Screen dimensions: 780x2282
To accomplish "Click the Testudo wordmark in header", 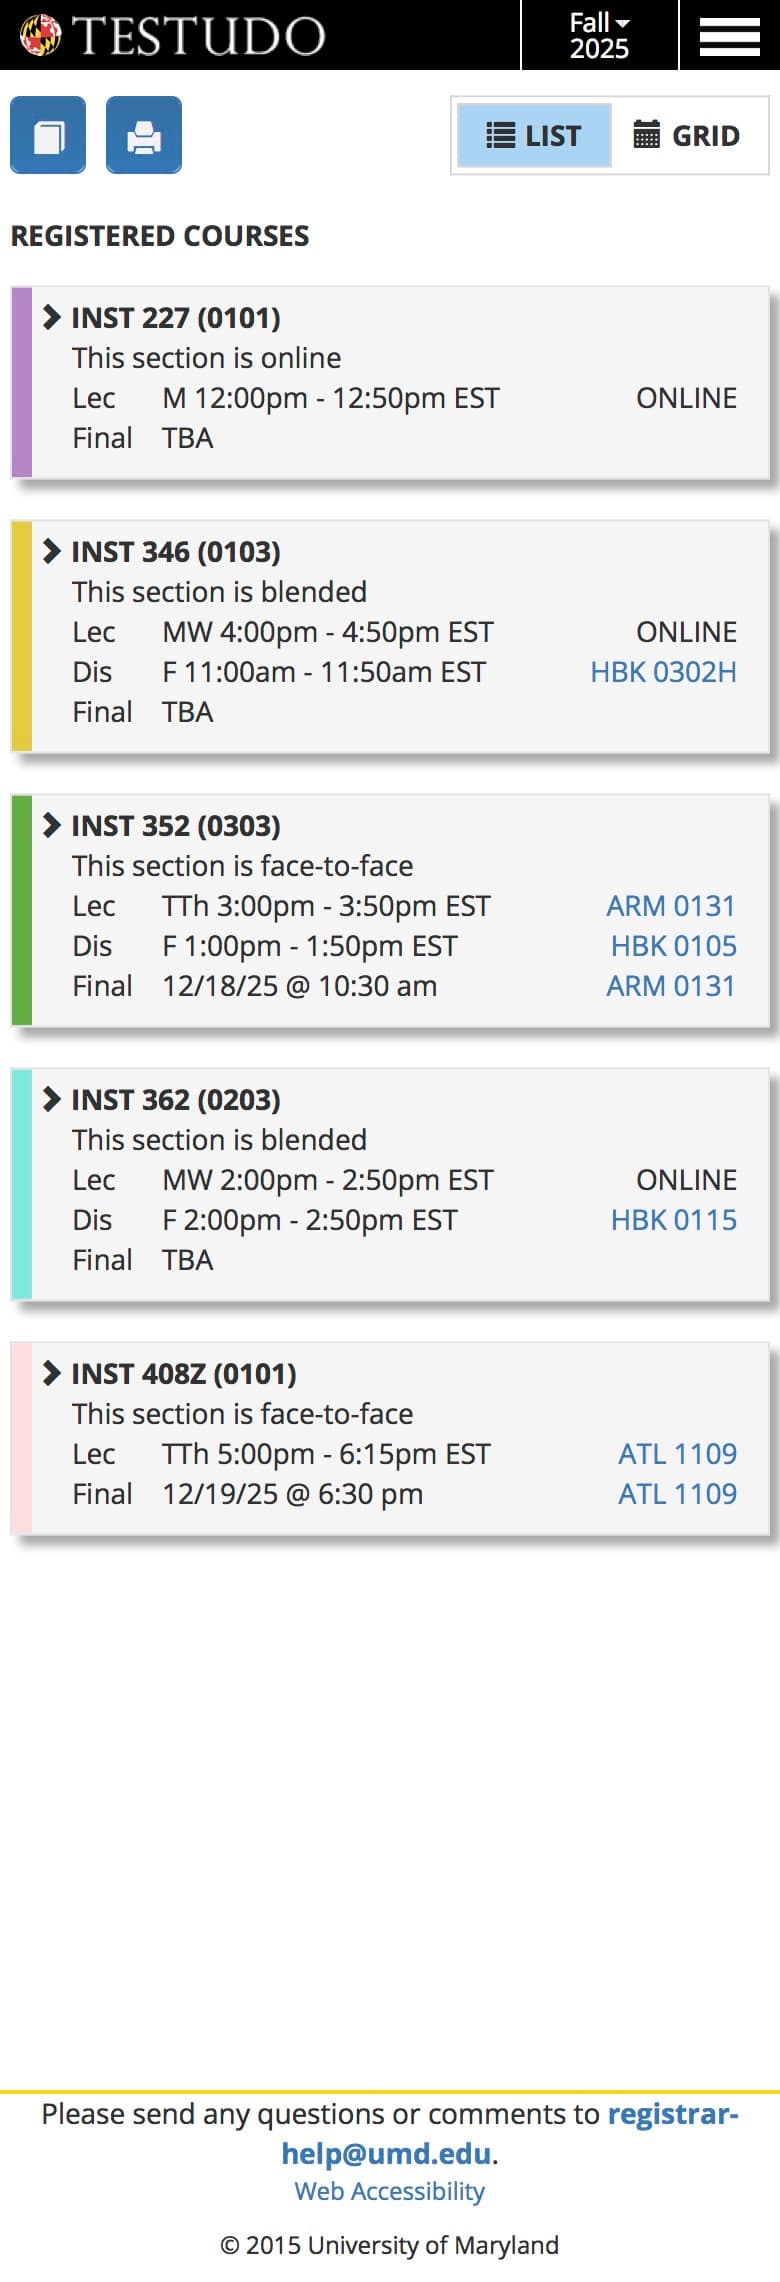I will tap(200, 33).
